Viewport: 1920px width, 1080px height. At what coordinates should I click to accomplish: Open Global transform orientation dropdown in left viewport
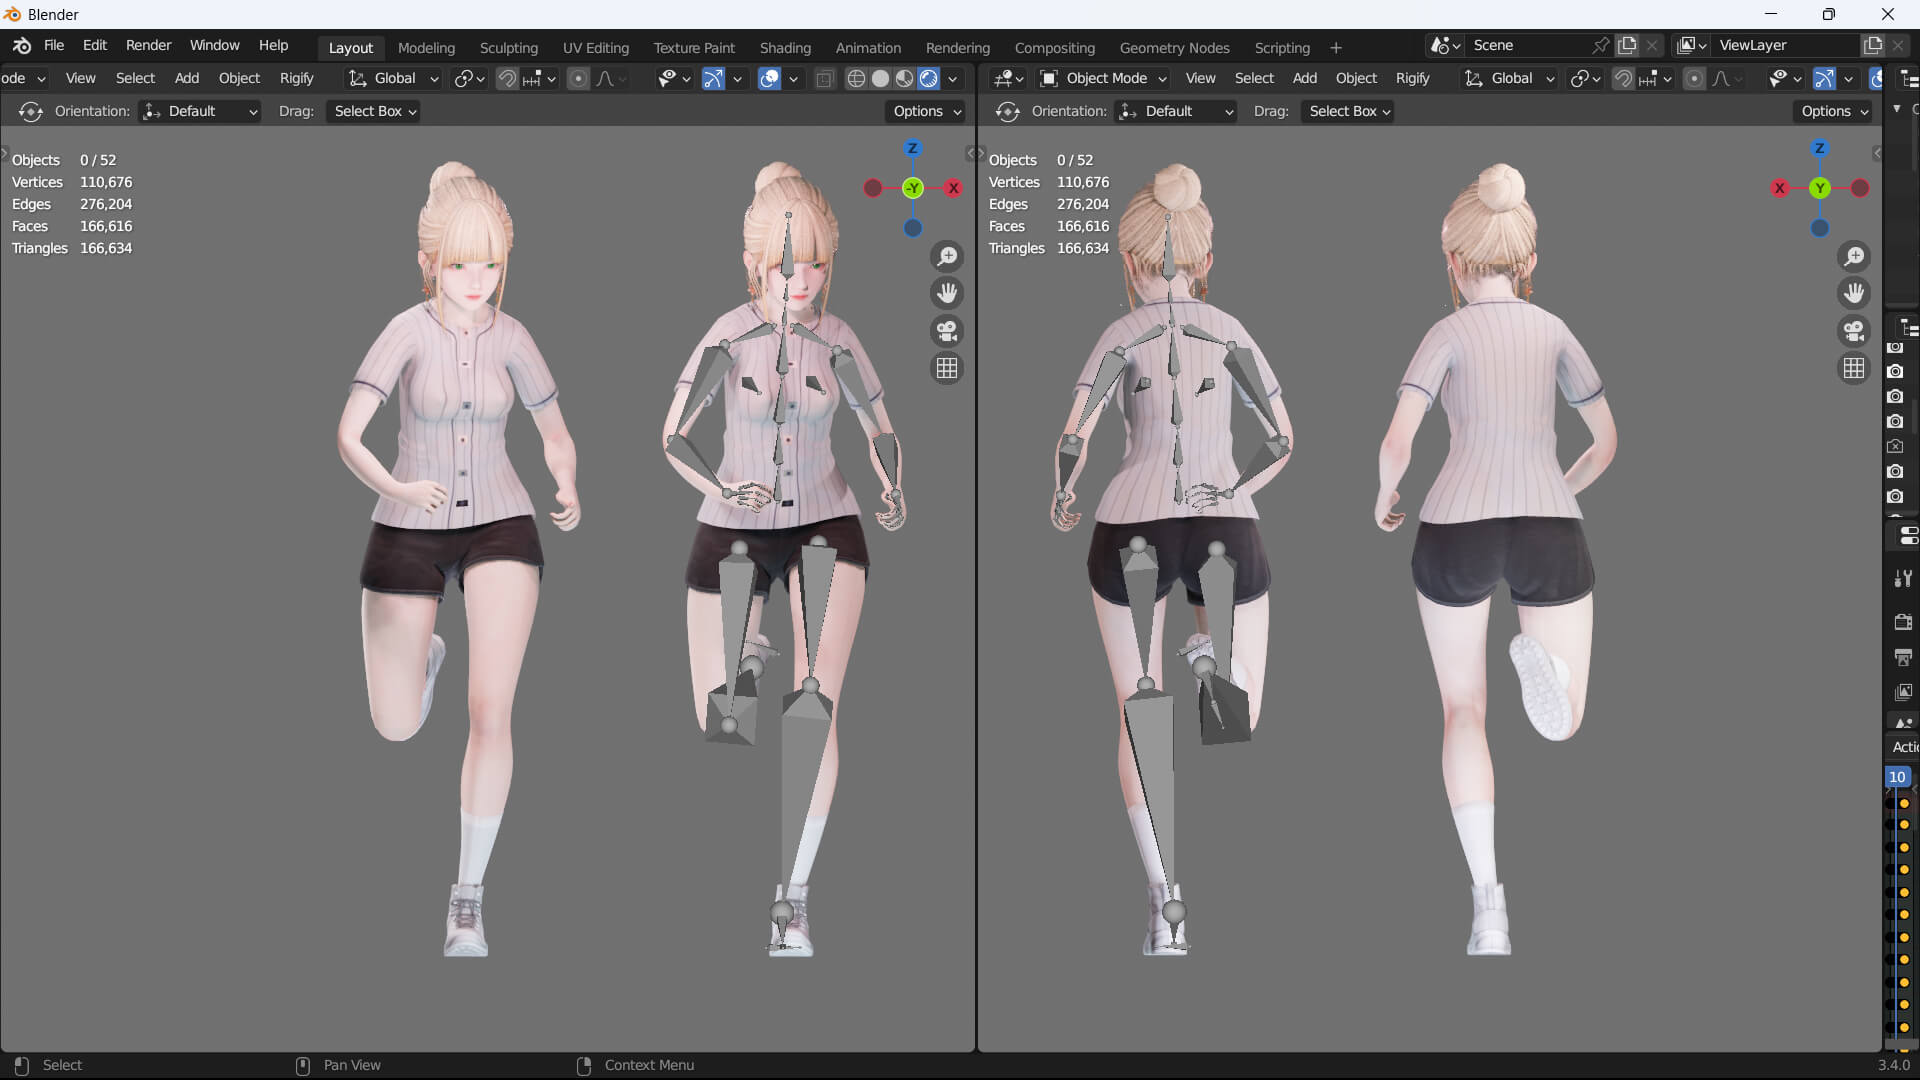393,78
